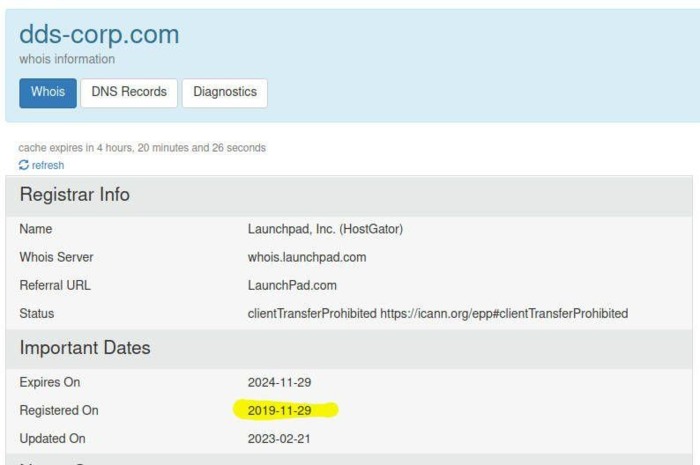The height and width of the screenshot is (465, 700).
Task: Click the whois.launchpad.com server value
Action: click(307, 257)
